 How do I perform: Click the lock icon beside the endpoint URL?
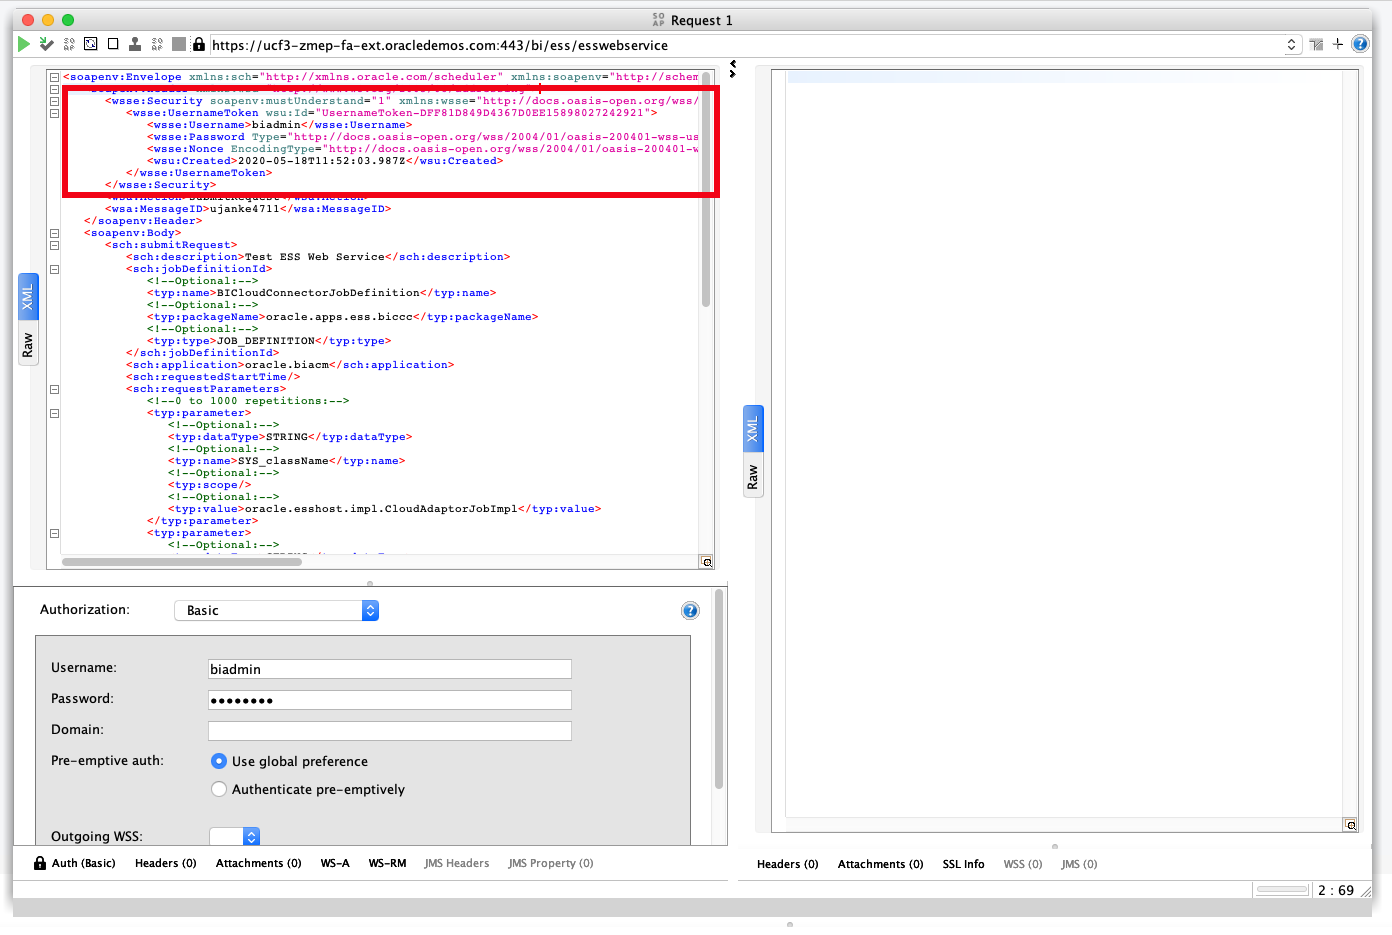(x=199, y=44)
